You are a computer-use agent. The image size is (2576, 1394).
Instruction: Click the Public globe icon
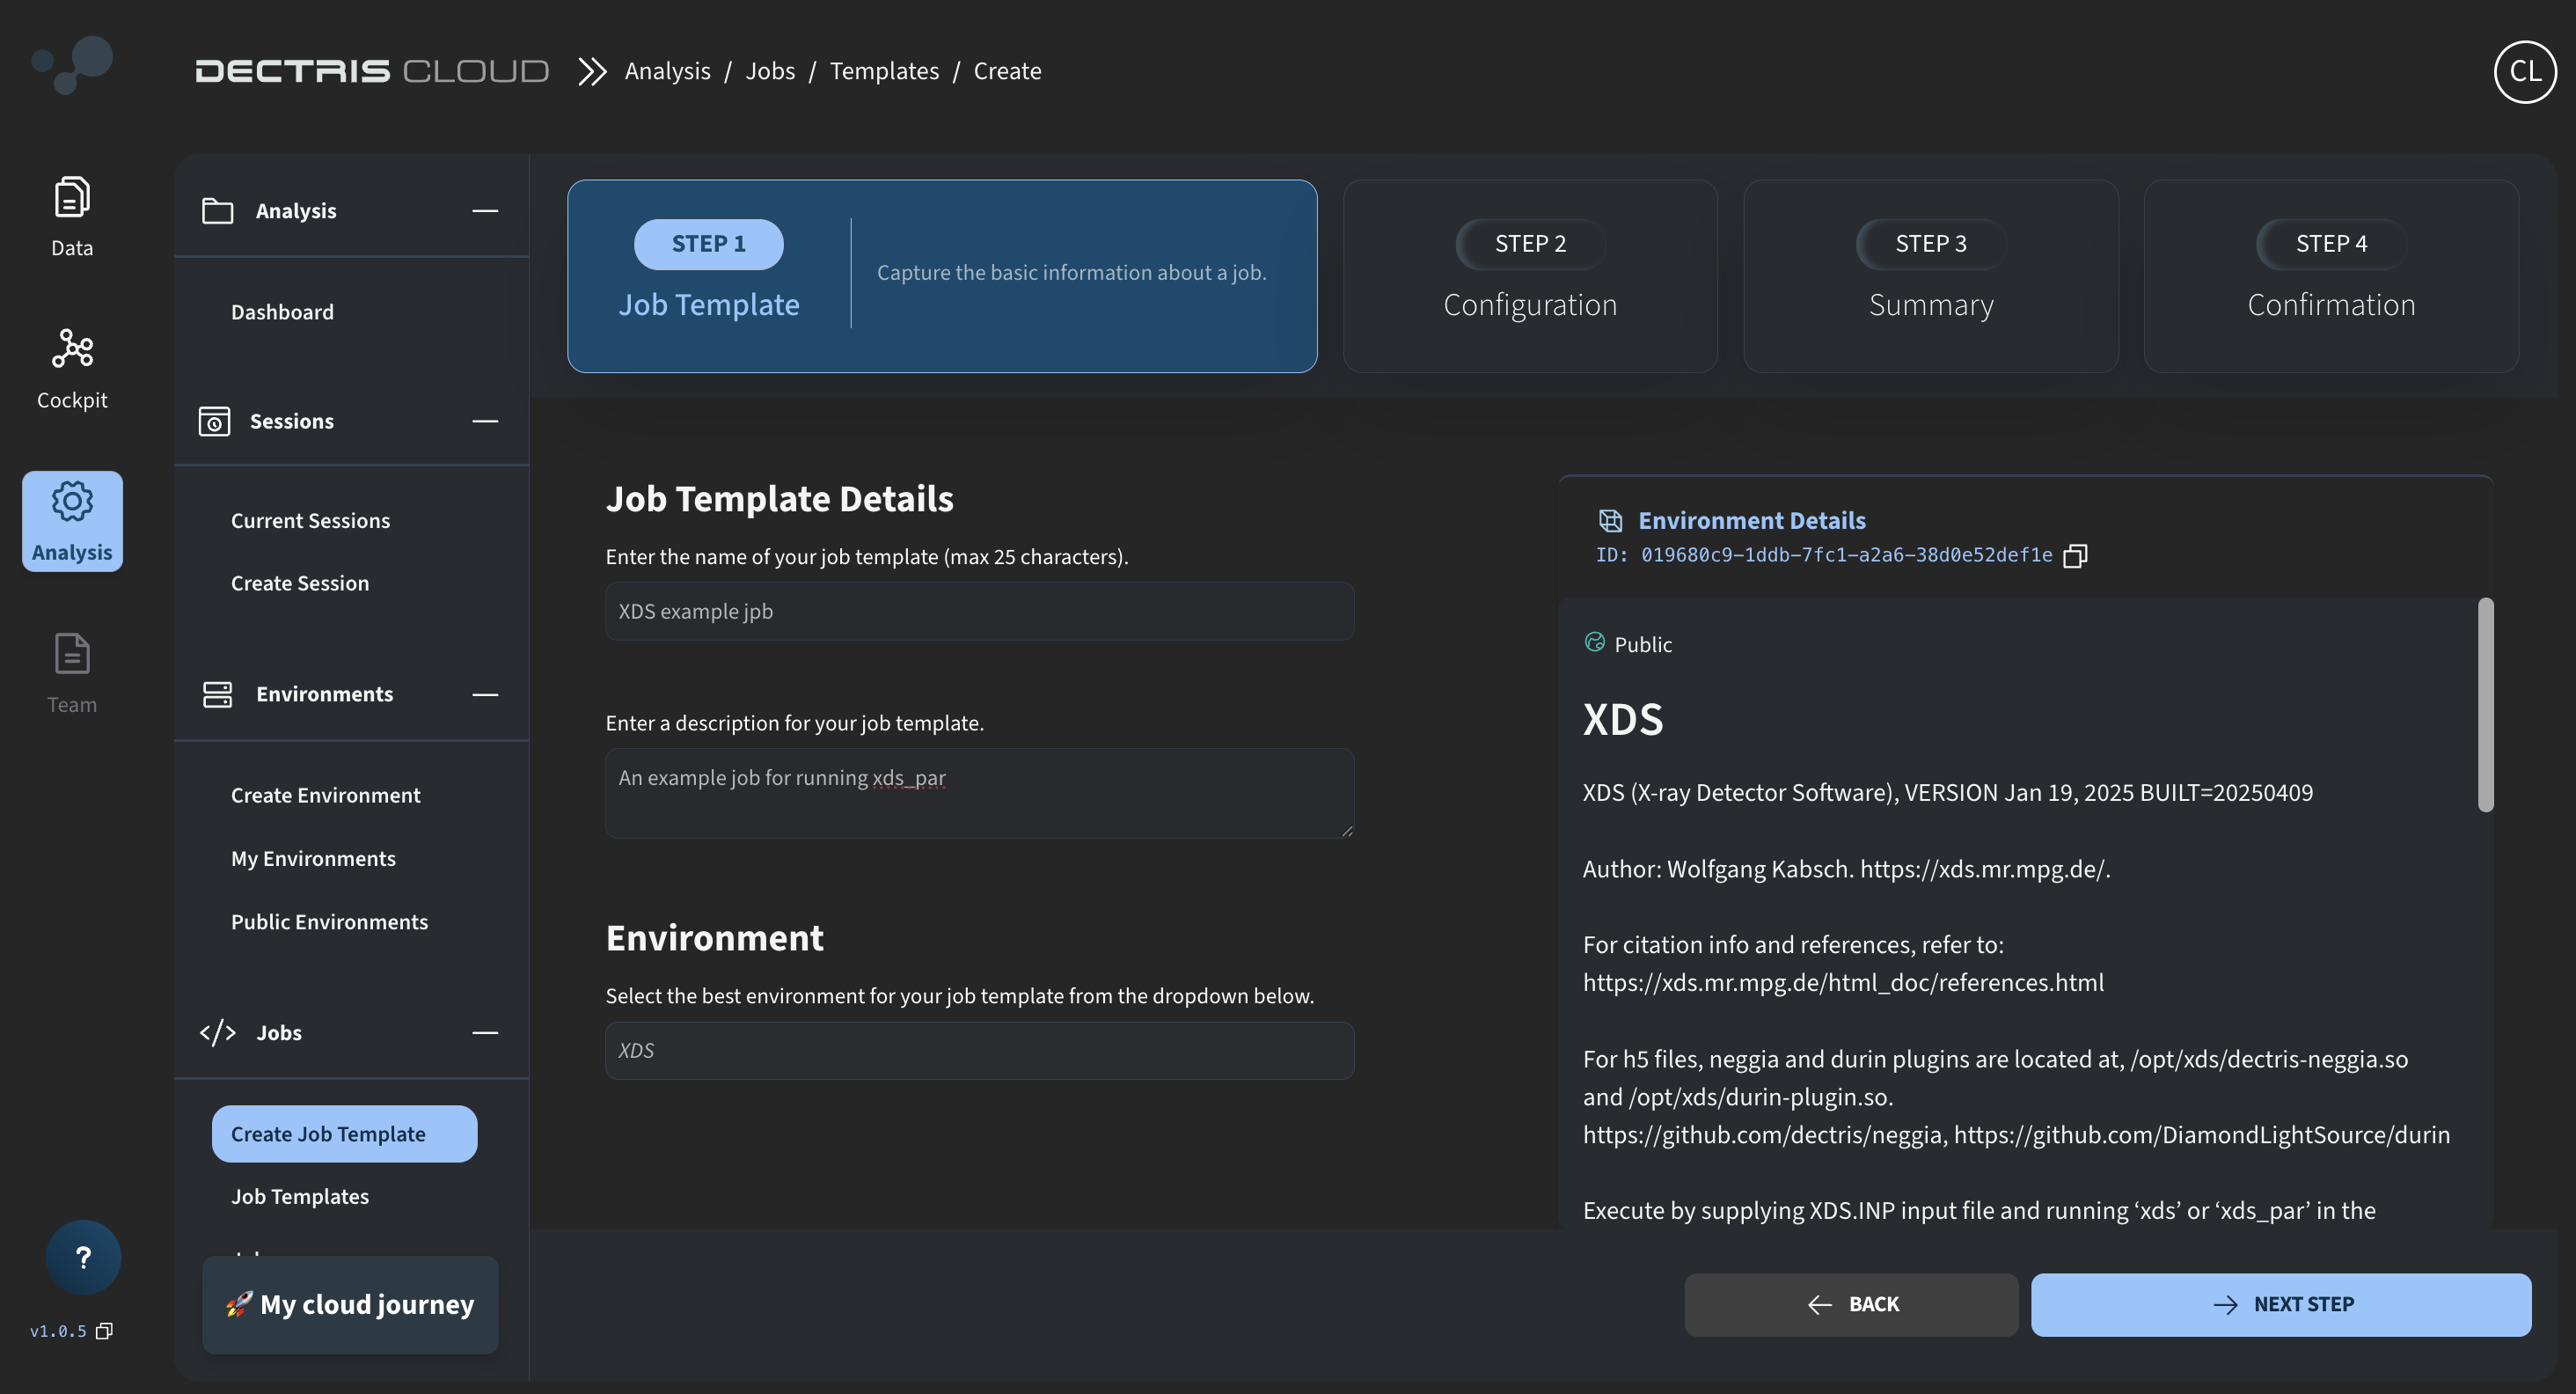(1594, 642)
